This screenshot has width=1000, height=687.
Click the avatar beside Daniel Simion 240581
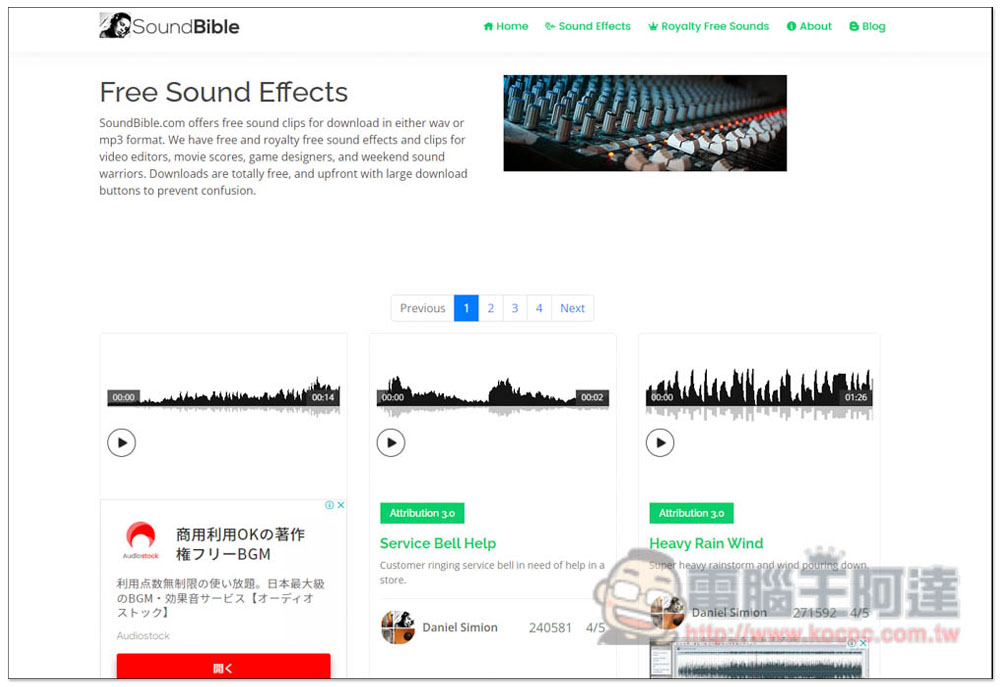[398, 627]
